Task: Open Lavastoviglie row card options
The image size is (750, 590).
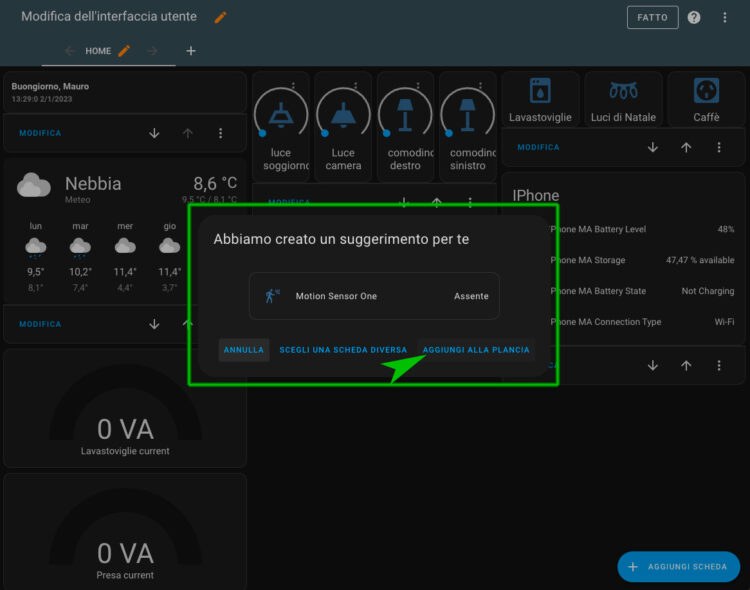Action: pos(719,147)
